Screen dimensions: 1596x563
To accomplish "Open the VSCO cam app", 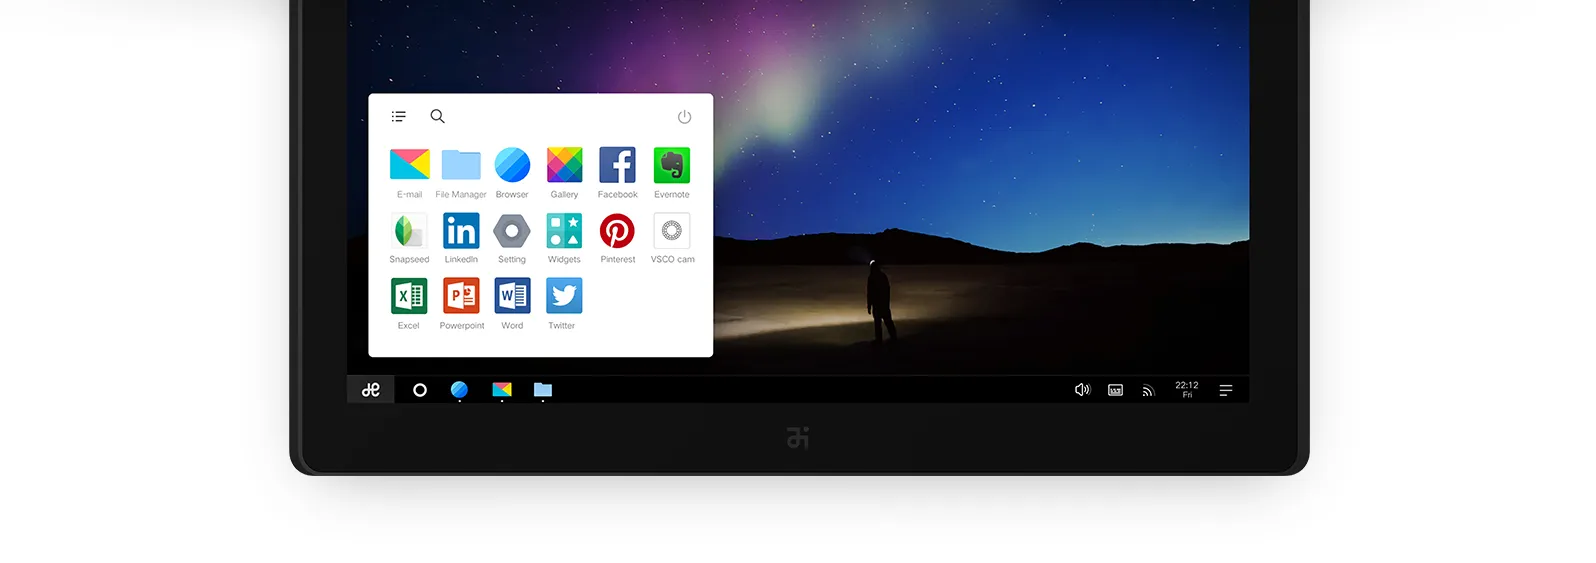I will tap(672, 231).
